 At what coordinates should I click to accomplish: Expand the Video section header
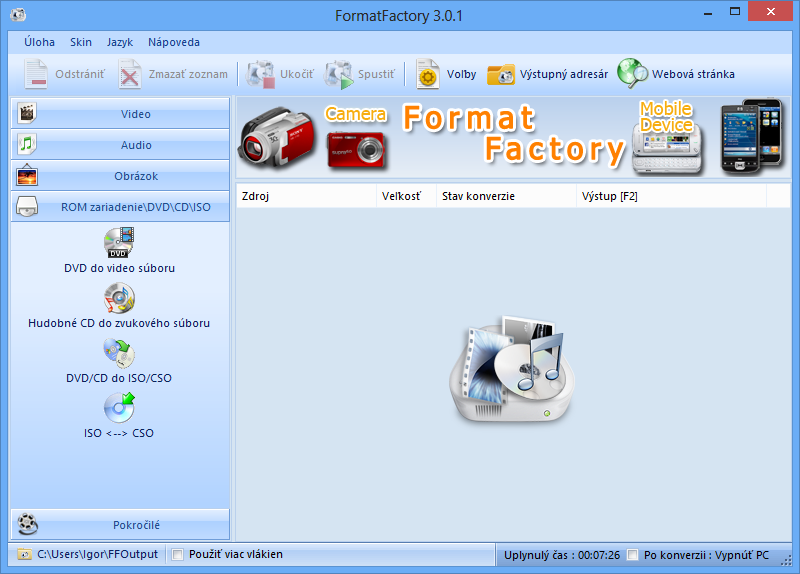(120, 114)
